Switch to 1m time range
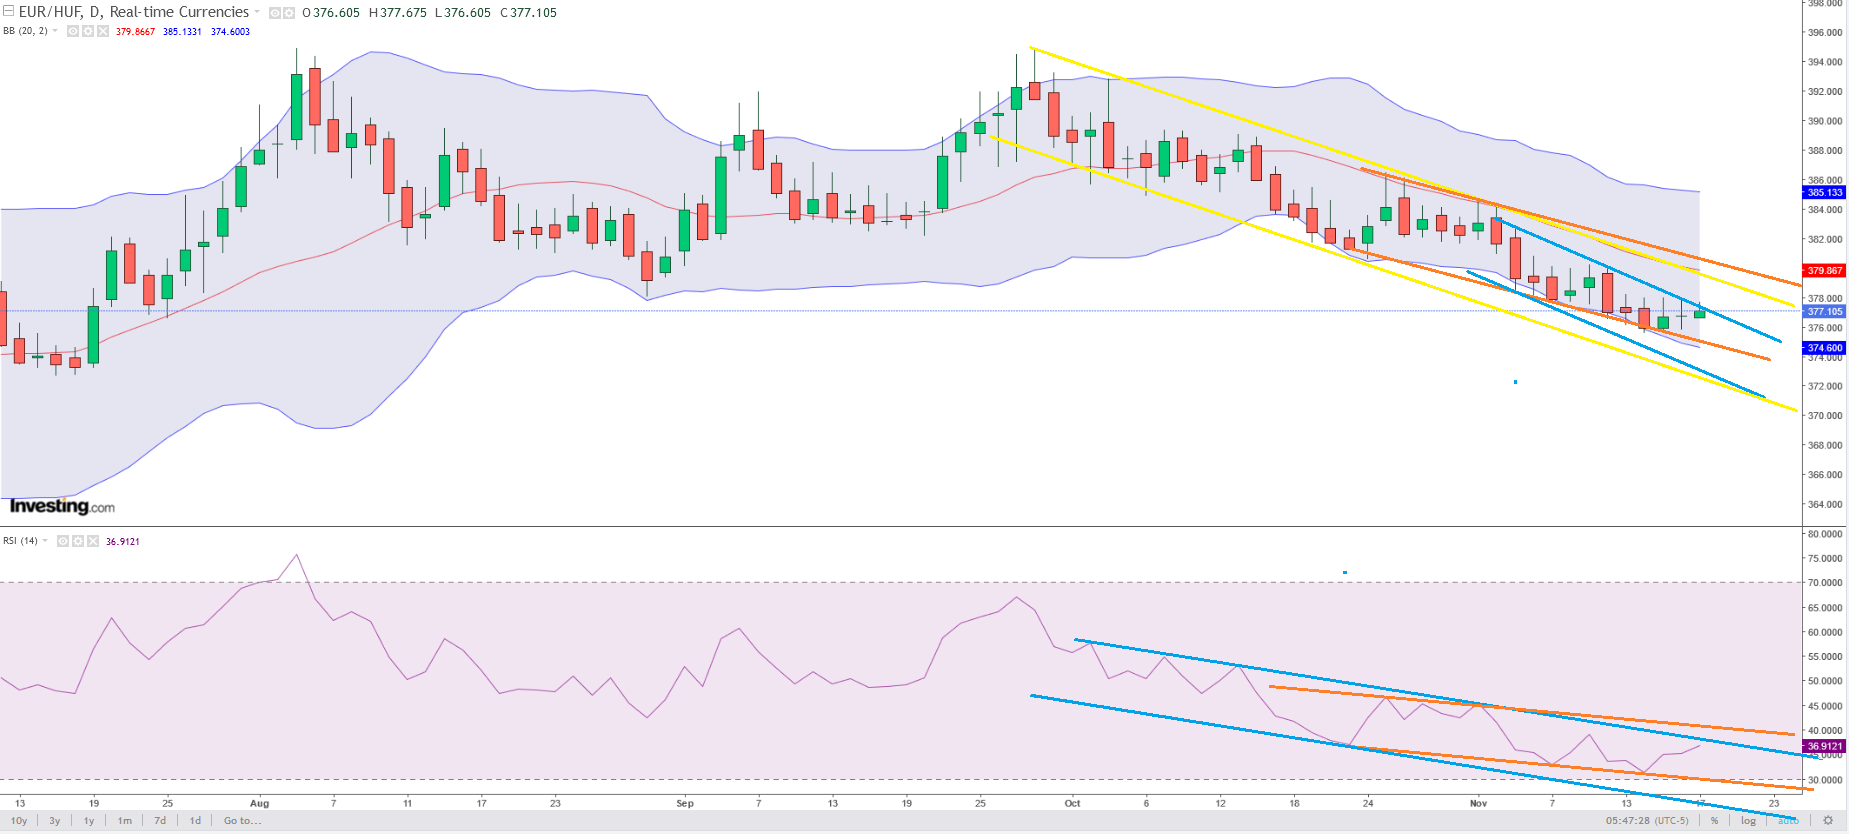The width and height of the screenshot is (1859, 834). pos(125,821)
